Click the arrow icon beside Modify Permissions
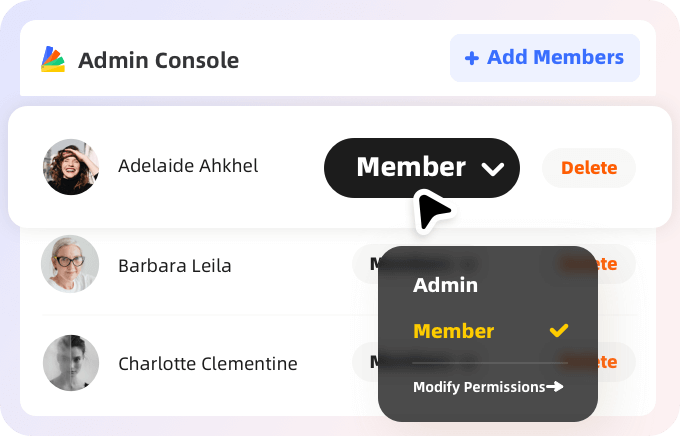The image size is (680, 436). coord(555,386)
